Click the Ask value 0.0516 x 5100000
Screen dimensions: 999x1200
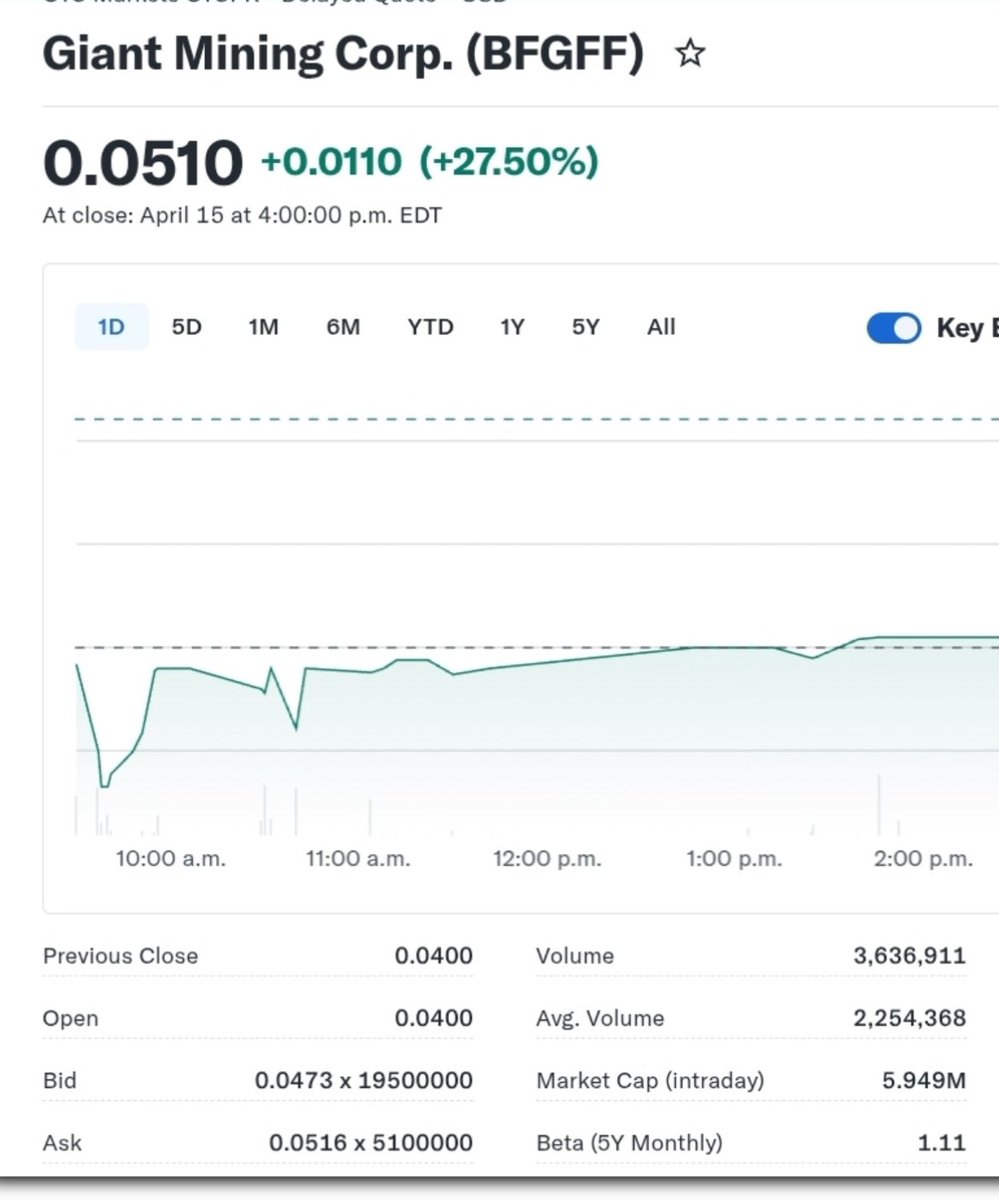[x=371, y=1142]
